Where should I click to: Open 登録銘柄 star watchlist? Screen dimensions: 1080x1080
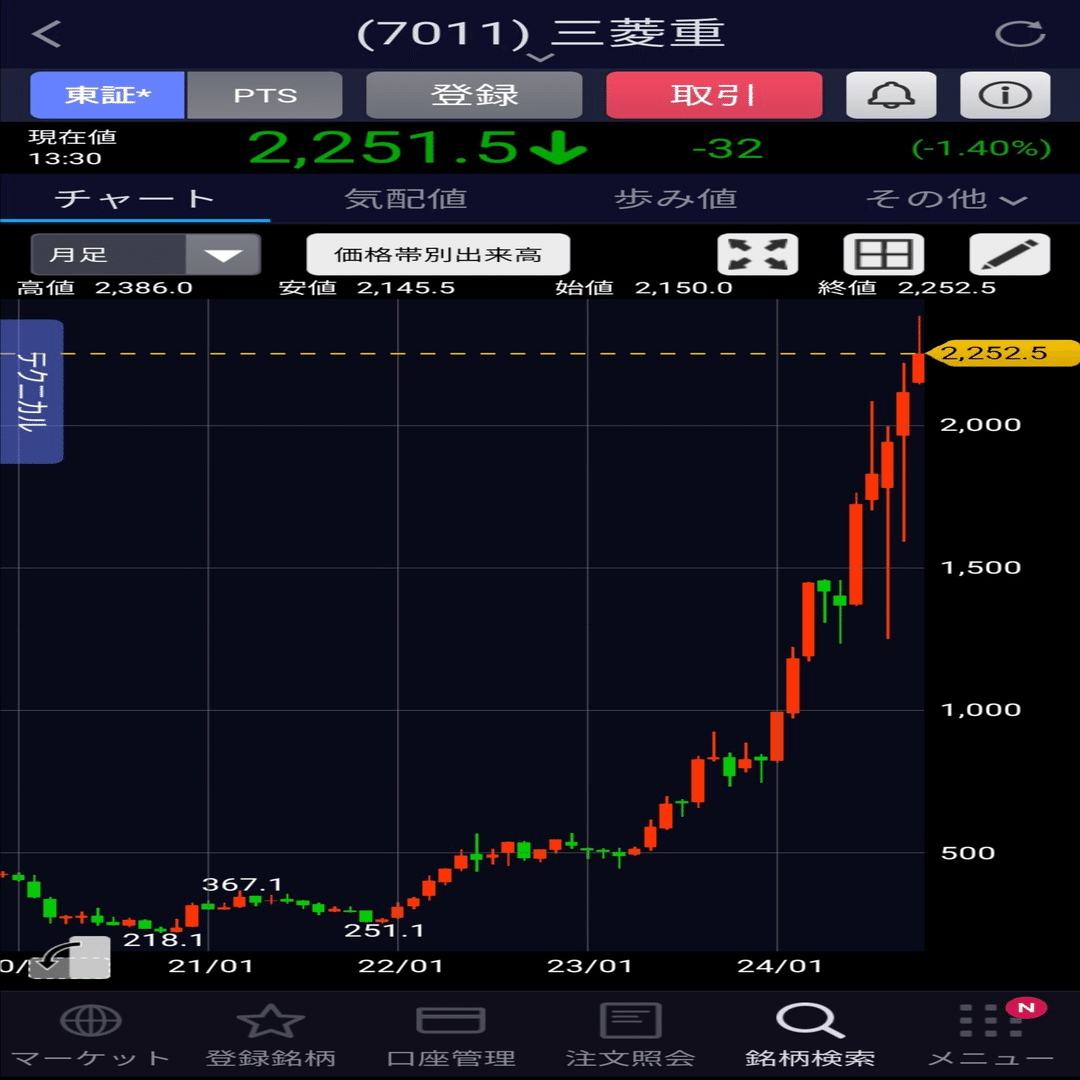click(x=270, y=1033)
